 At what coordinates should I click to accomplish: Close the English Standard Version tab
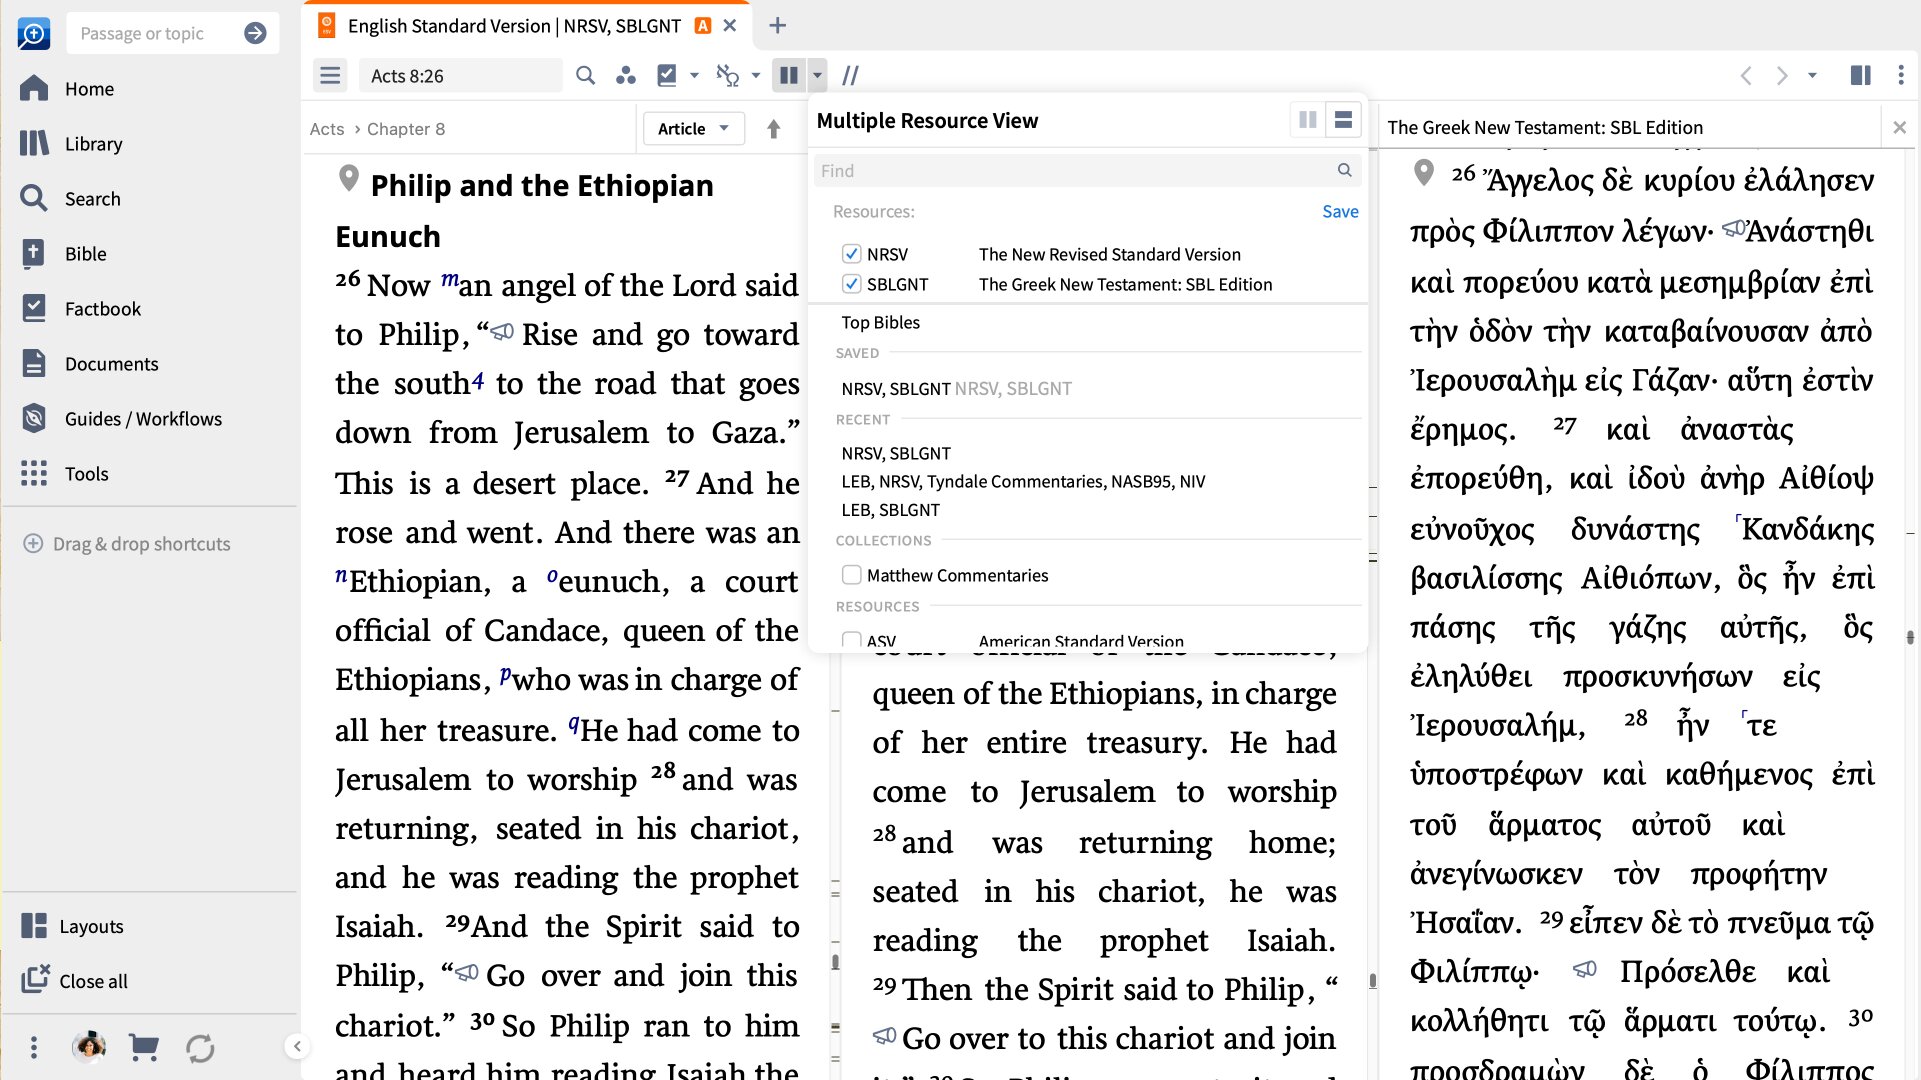click(x=730, y=26)
